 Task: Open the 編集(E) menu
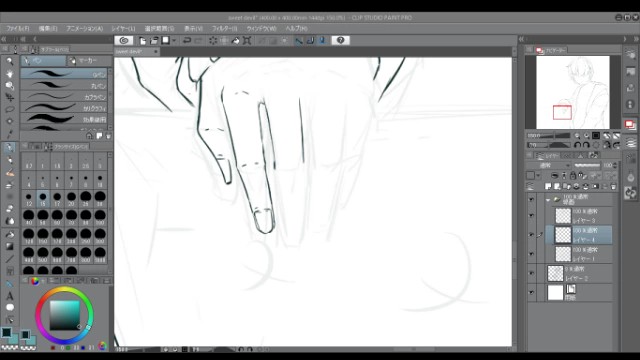tap(48, 29)
